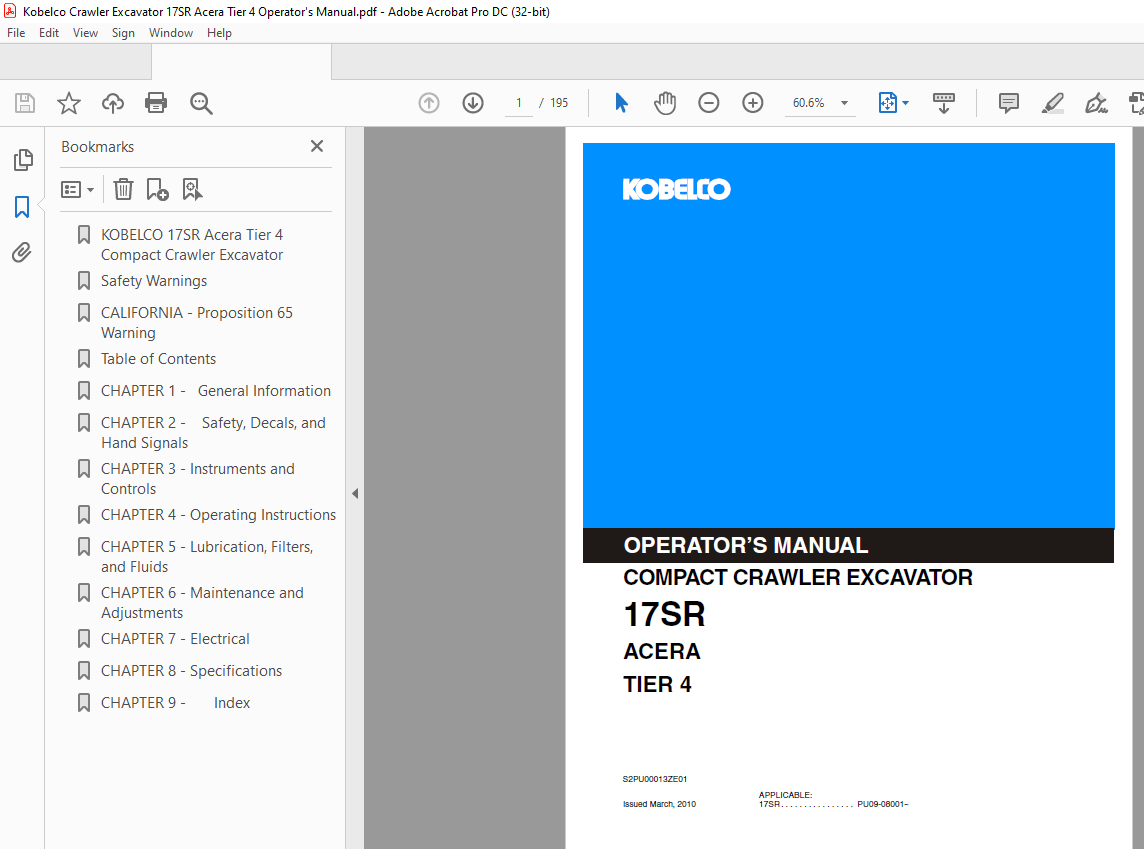Open the View menu
Screen dimensions: 1144x849
pyautogui.click(x=85, y=33)
